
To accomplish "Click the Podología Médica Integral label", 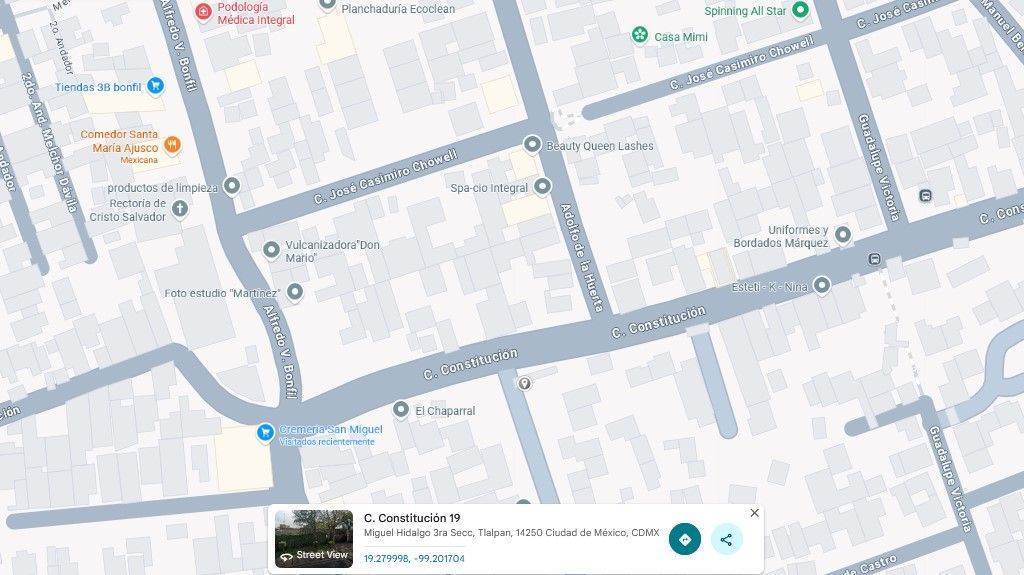I will (256, 13).
